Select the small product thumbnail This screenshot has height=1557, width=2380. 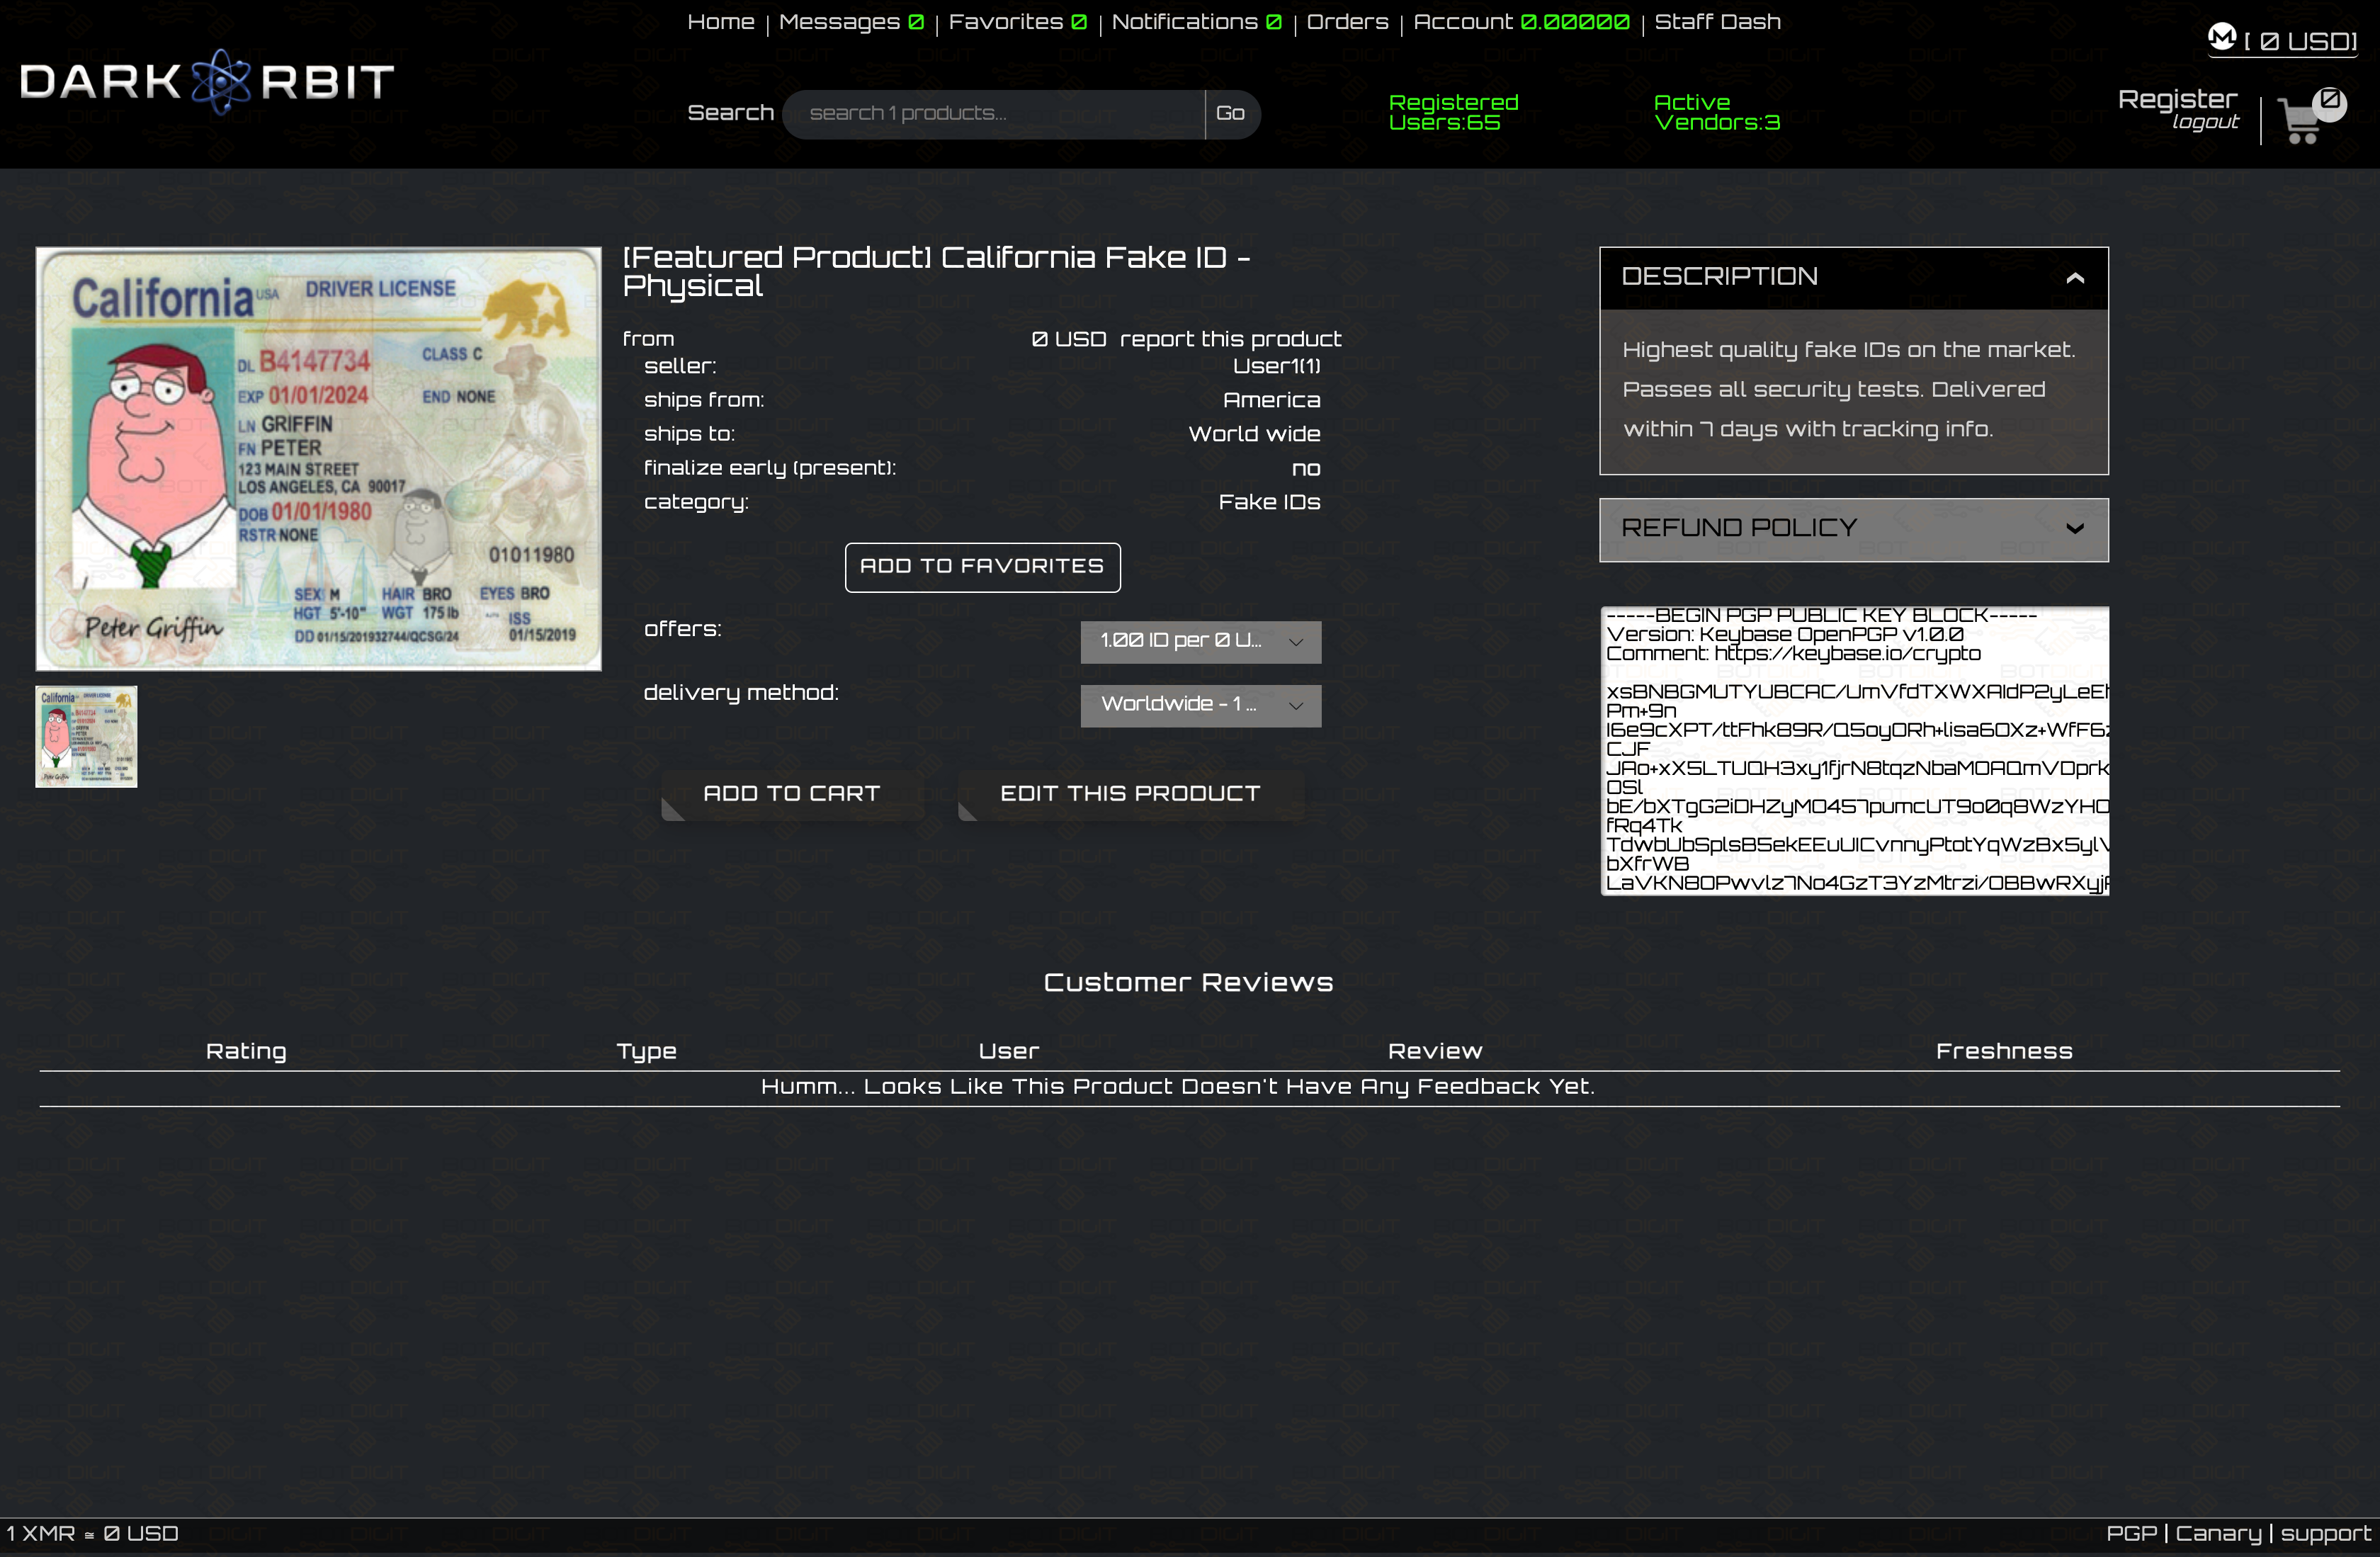[x=86, y=736]
